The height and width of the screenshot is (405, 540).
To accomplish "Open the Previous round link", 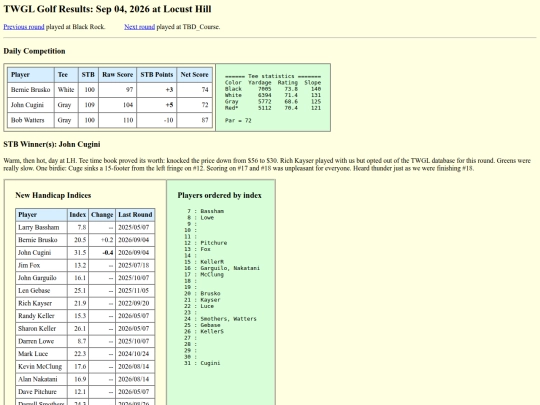I will 24,27.
